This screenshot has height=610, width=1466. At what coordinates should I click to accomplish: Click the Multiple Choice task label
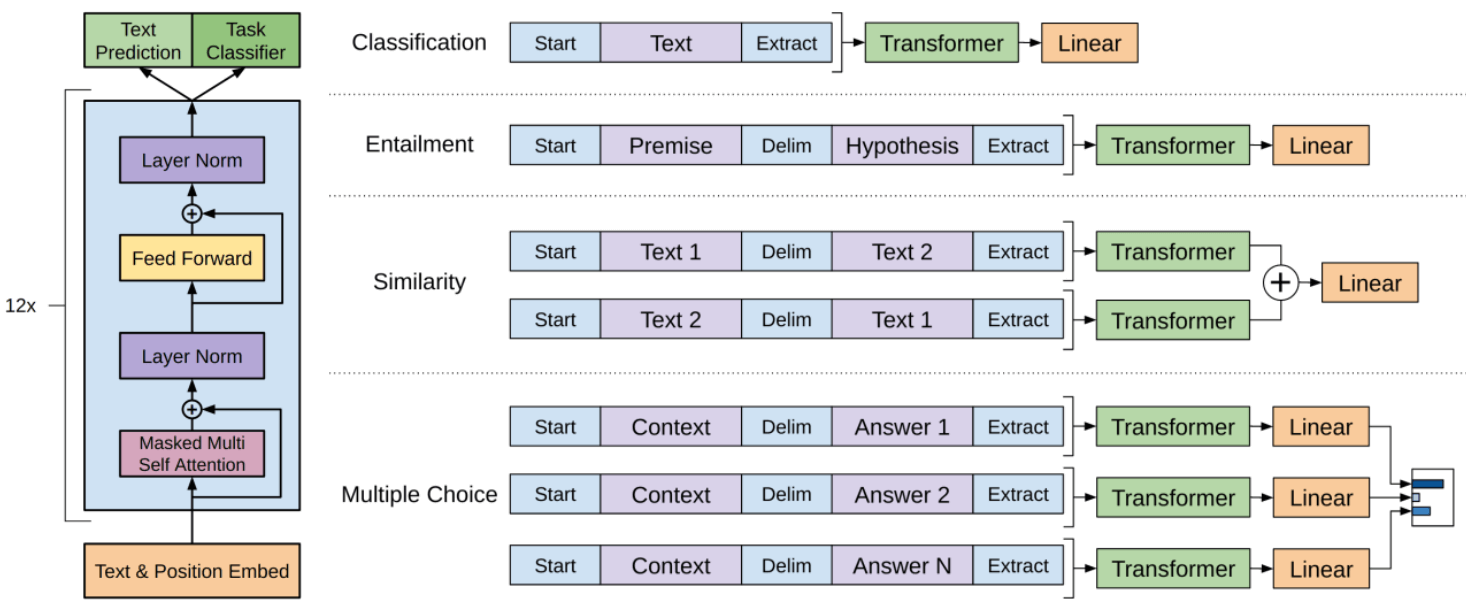(419, 495)
